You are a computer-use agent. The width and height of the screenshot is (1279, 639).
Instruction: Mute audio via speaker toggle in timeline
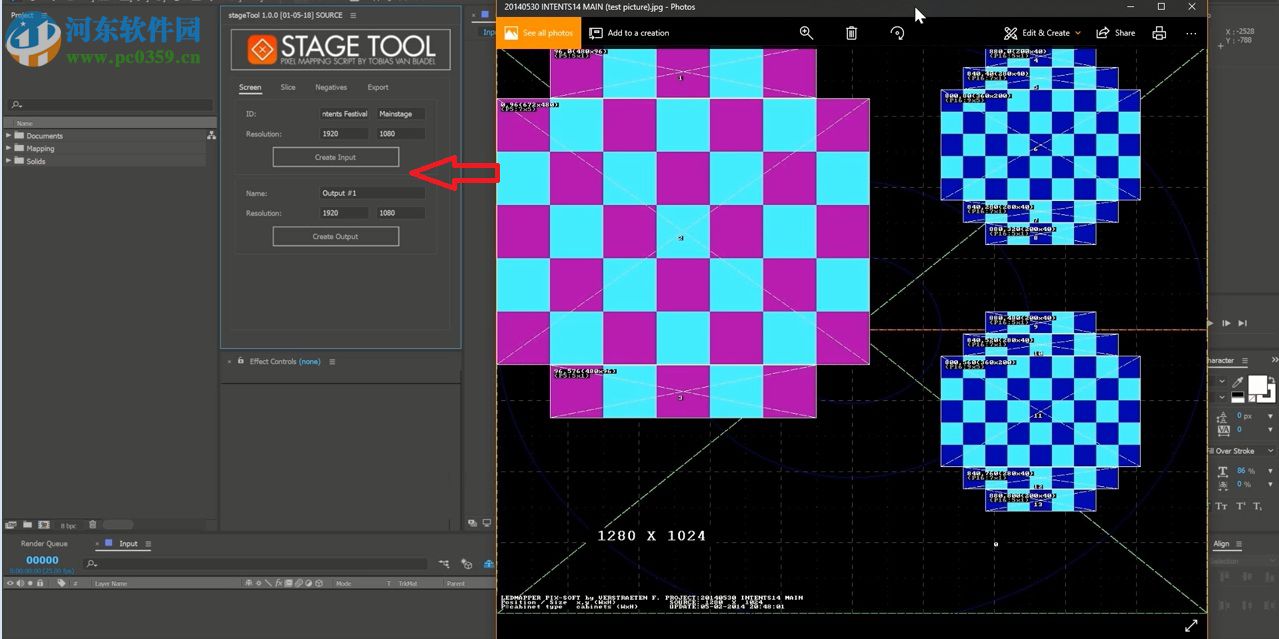pyautogui.click(x=20, y=583)
